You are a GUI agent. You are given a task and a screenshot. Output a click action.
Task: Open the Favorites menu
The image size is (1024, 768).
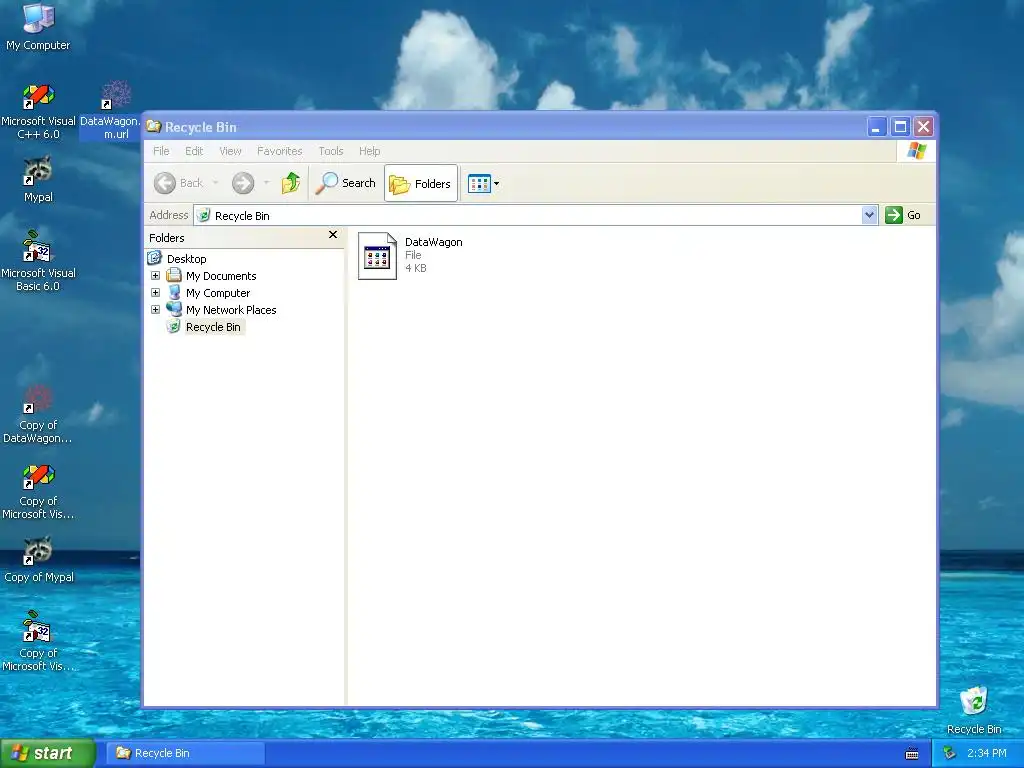280,151
